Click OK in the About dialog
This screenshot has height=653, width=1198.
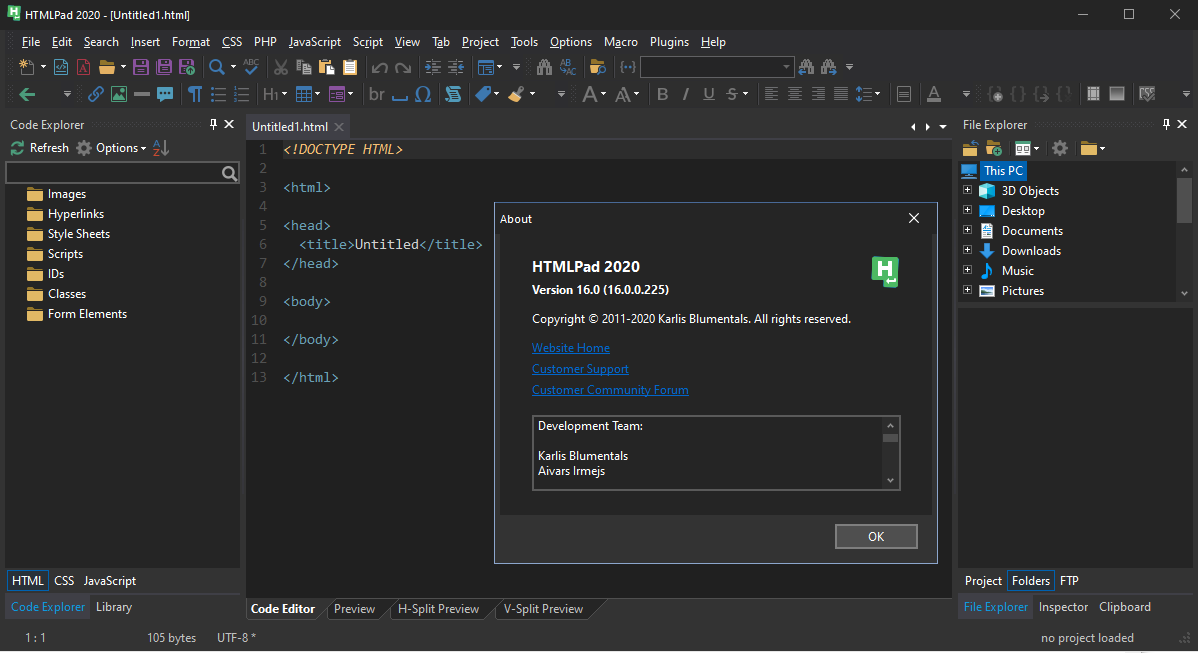coord(876,536)
